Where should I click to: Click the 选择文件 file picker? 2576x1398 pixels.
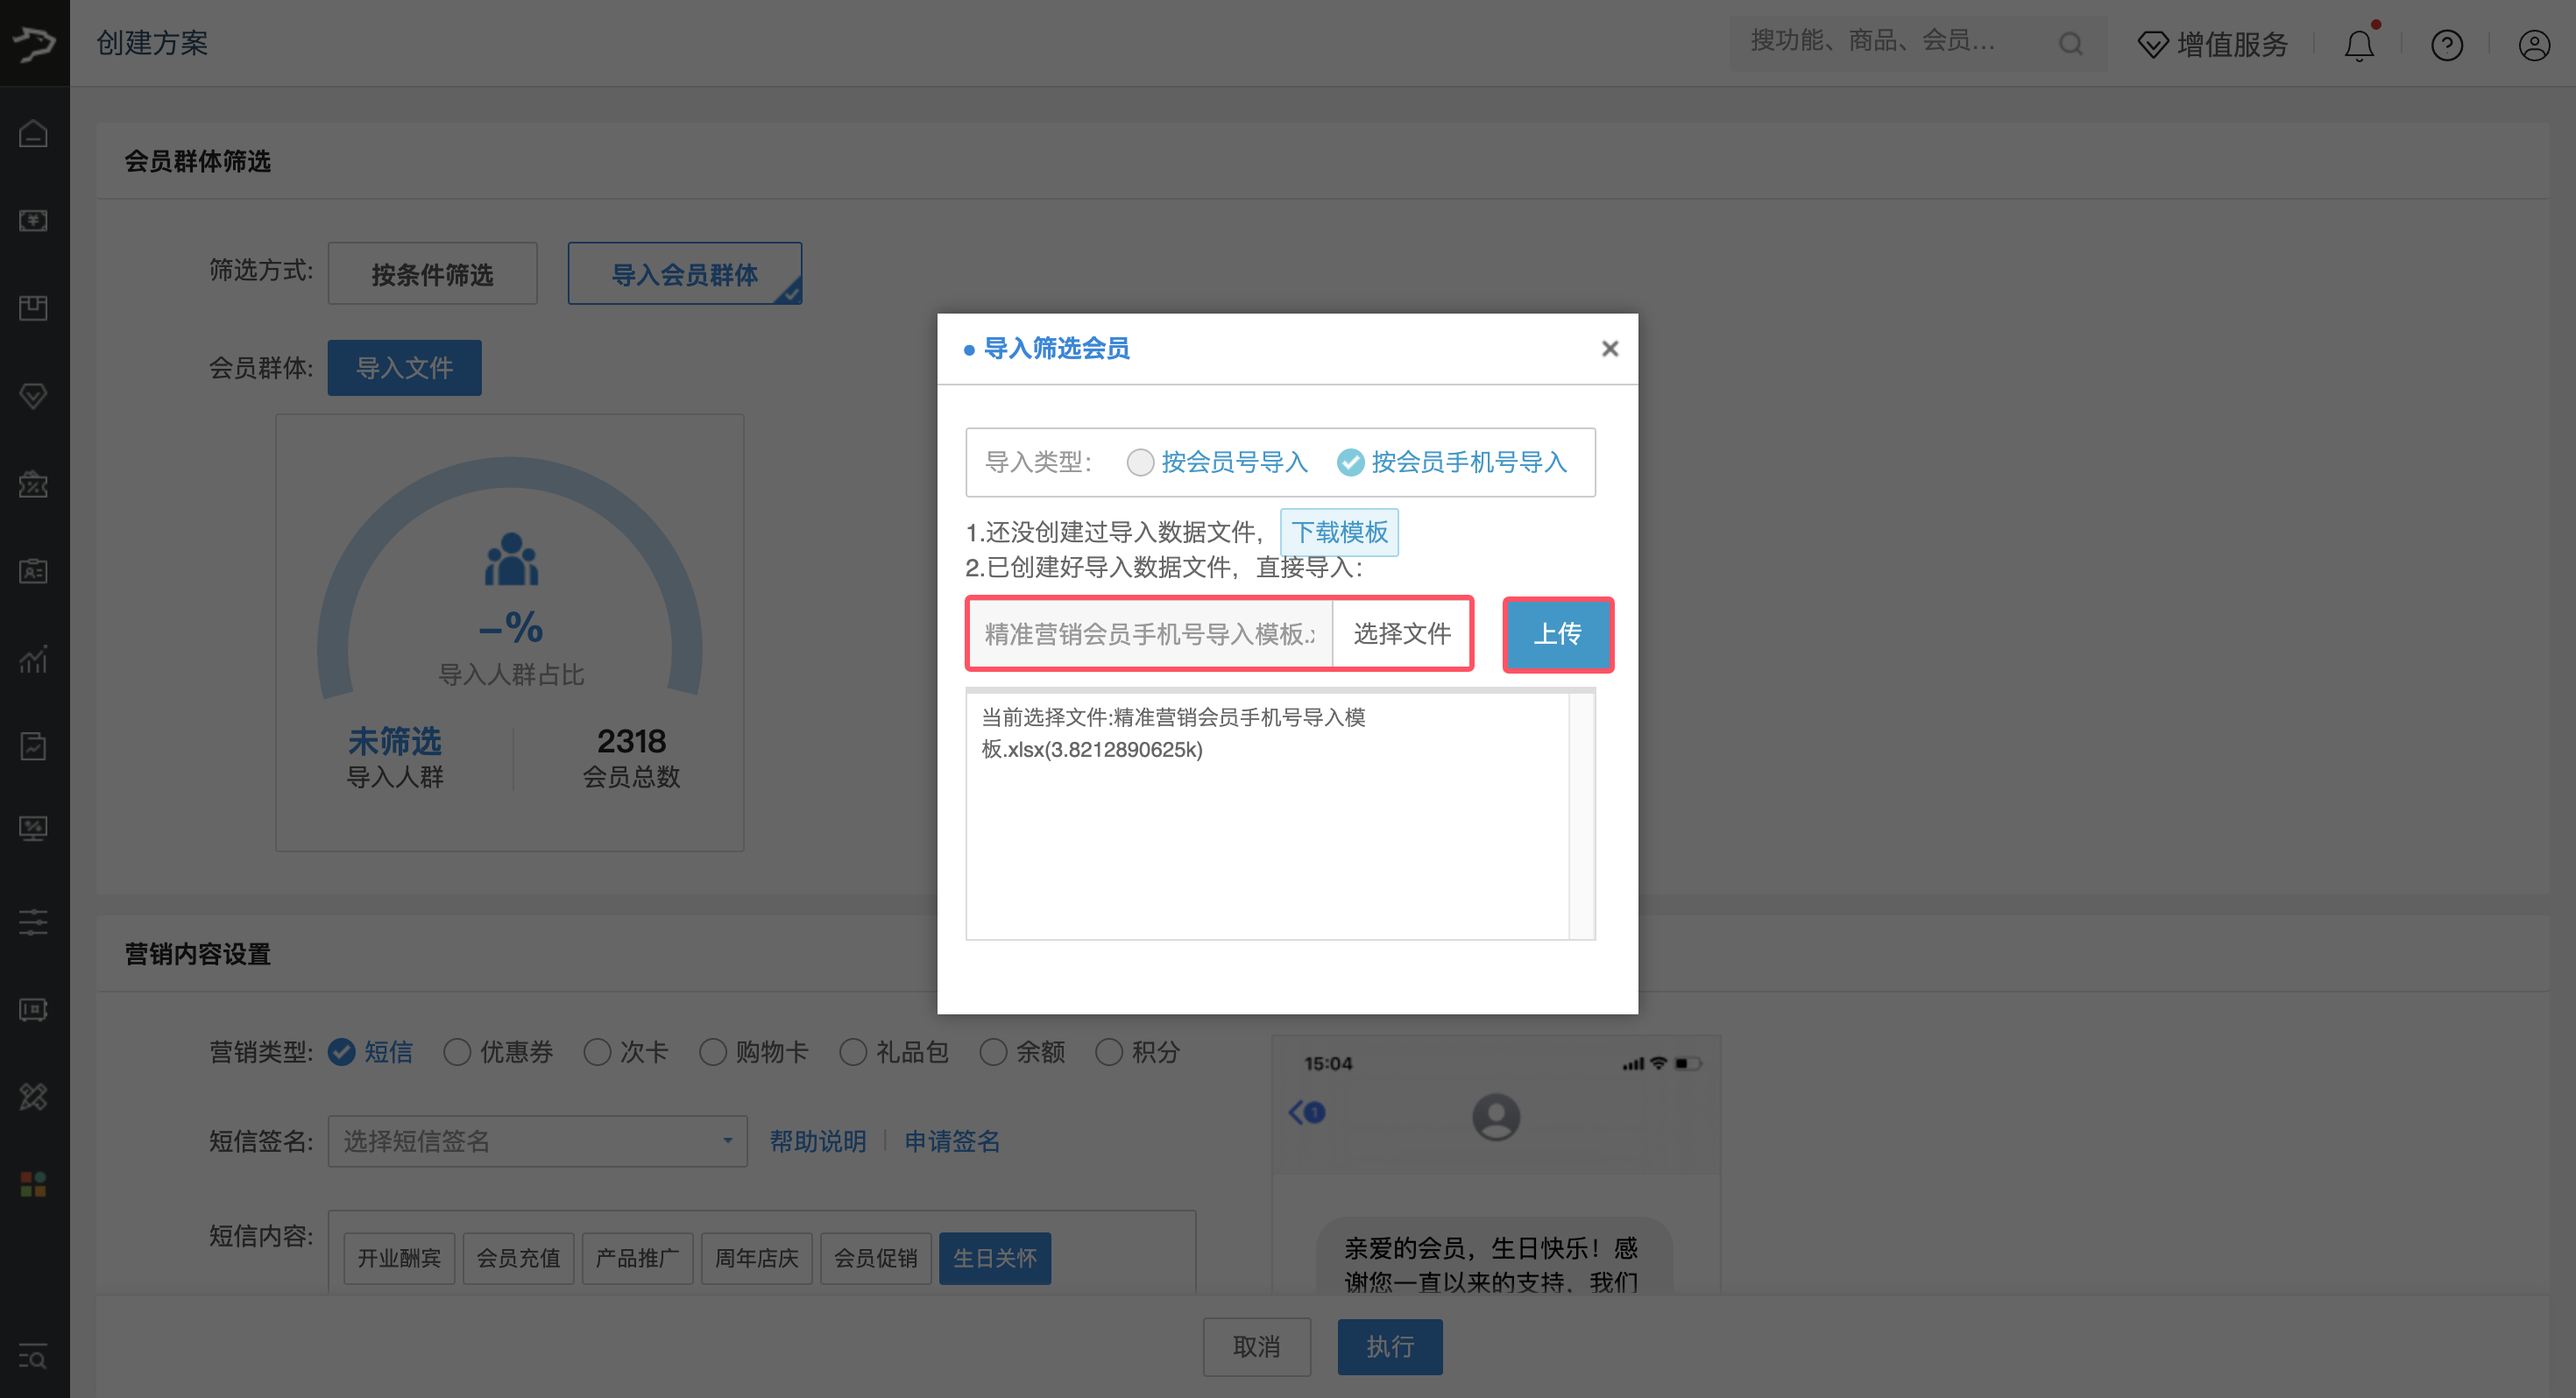[x=1402, y=634]
